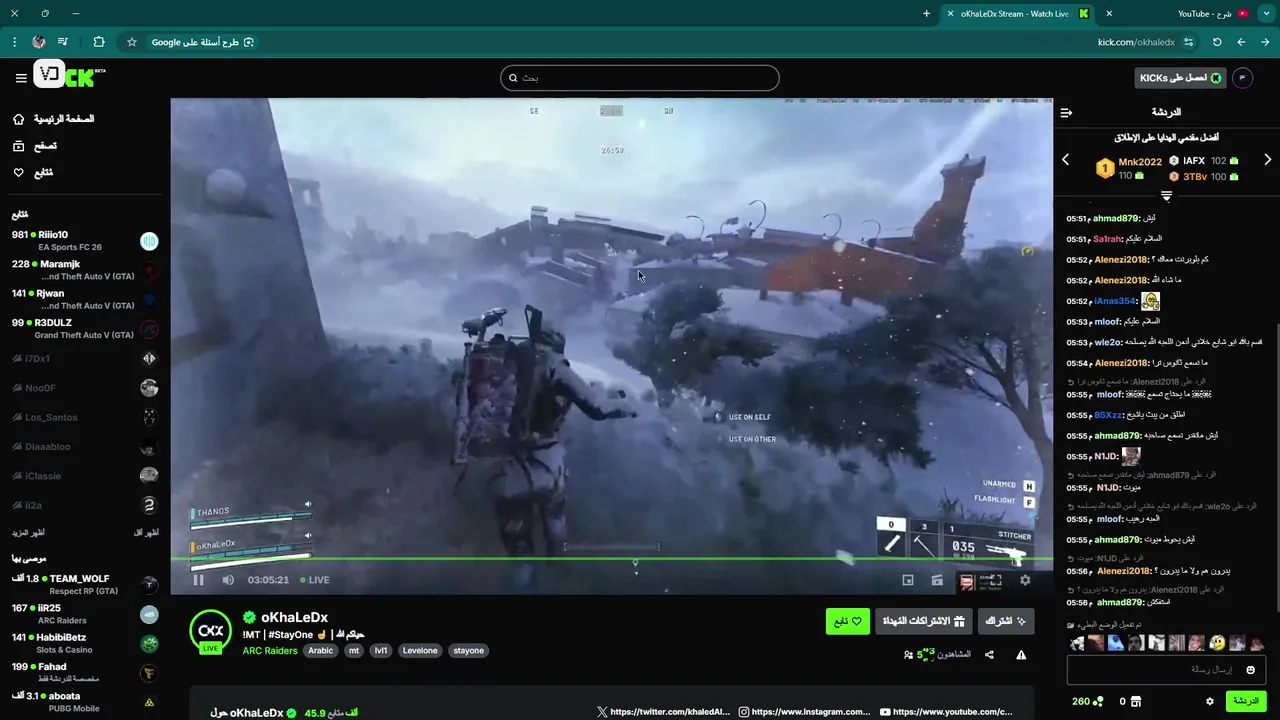
Task: Open TEAM_WOLF recommended channel
Action: pyautogui.click(x=85, y=585)
